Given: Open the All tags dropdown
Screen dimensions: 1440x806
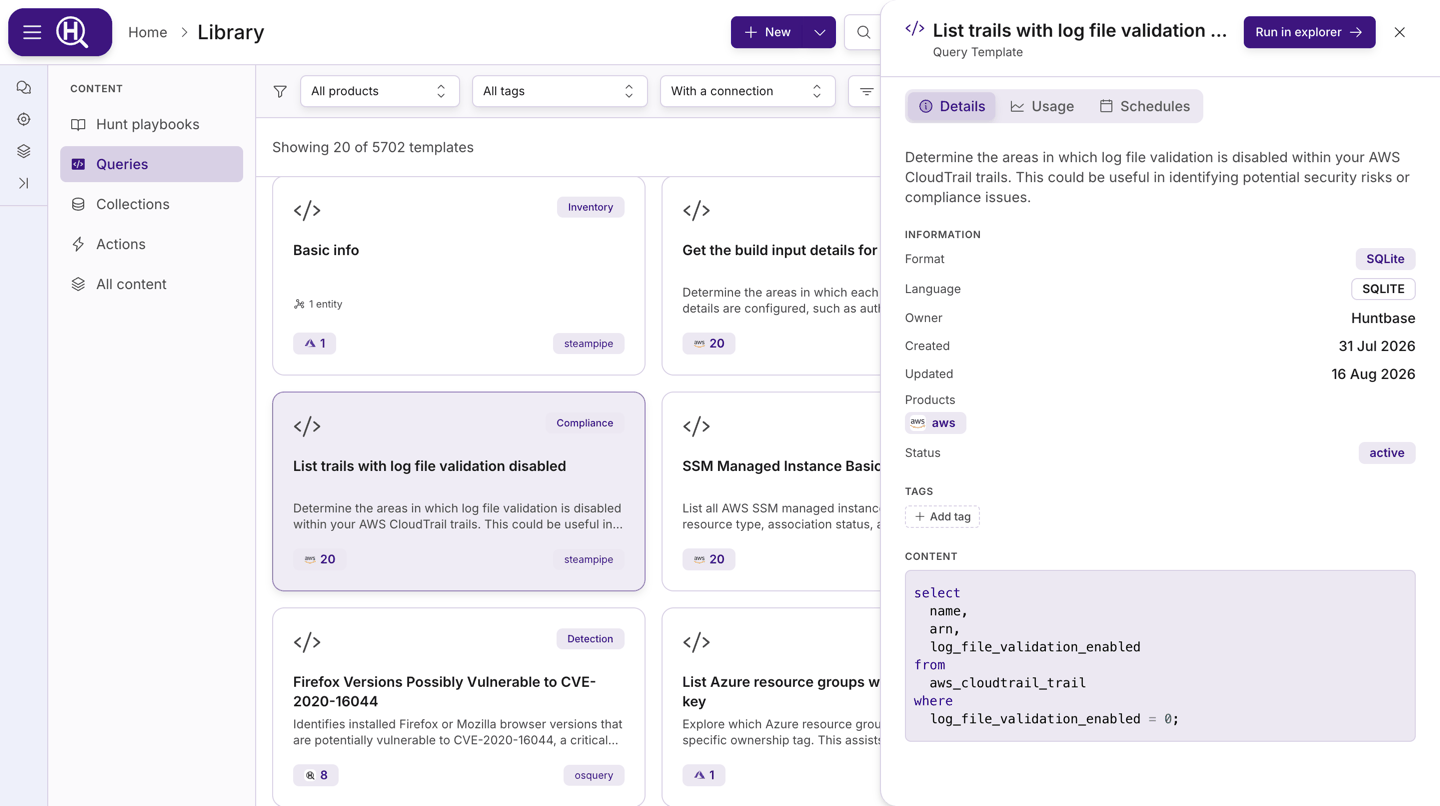Looking at the screenshot, I should point(559,91).
